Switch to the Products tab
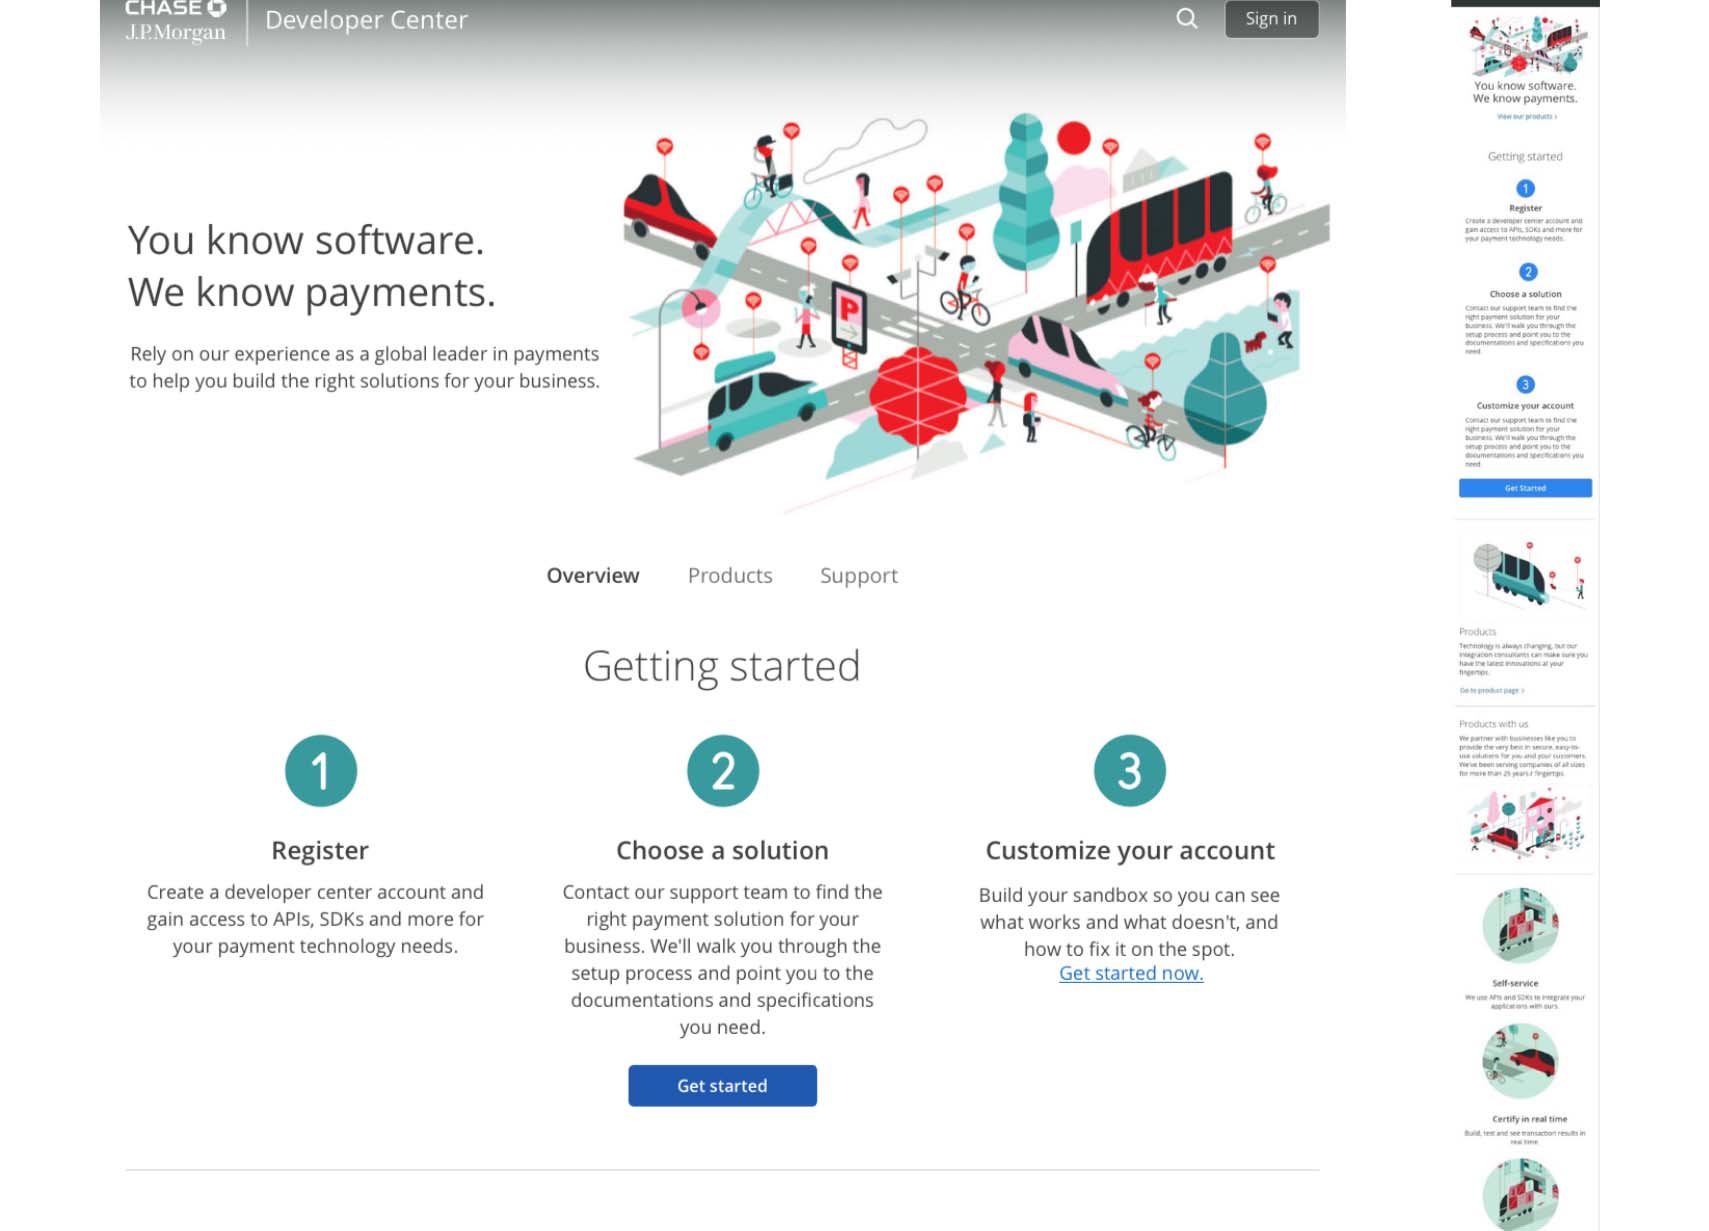This screenshot has width=1709, height=1231. [730, 576]
